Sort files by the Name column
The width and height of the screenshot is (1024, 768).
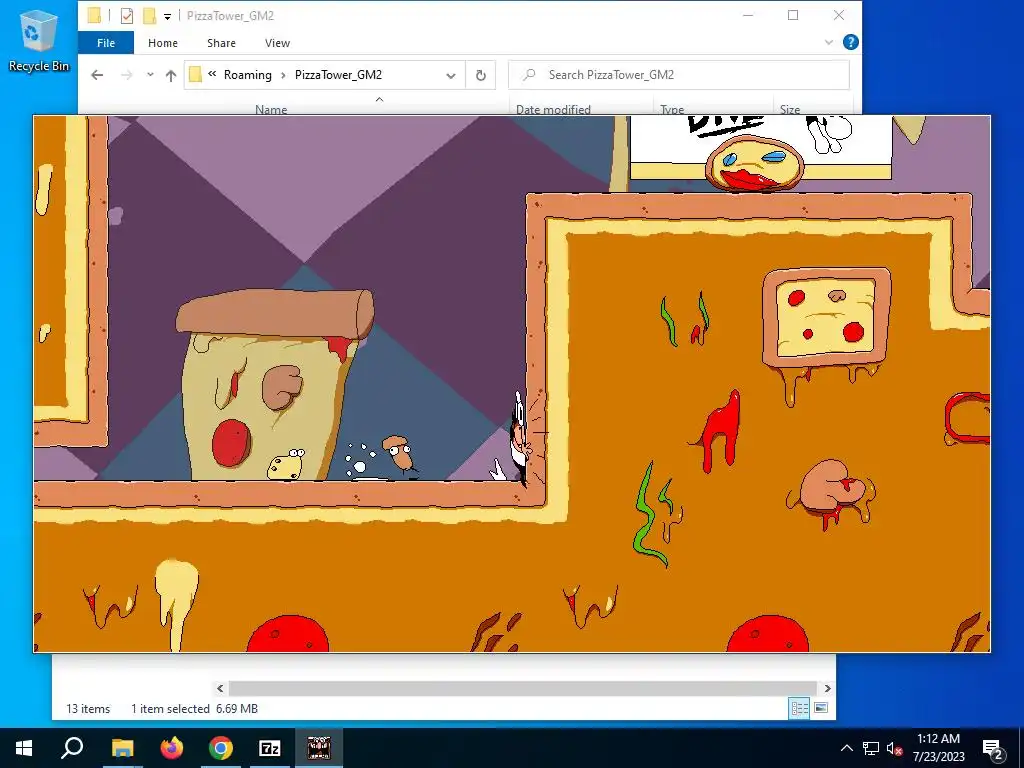(271, 108)
